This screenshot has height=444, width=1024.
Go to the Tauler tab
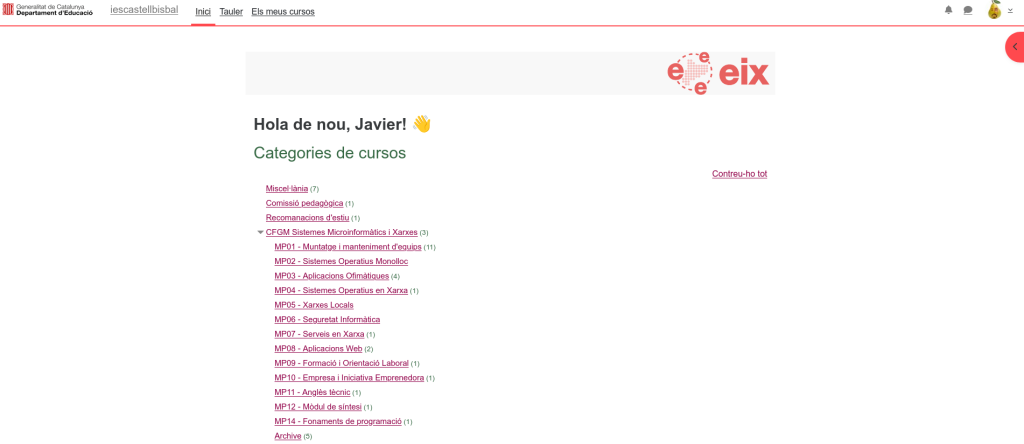(231, 11)
